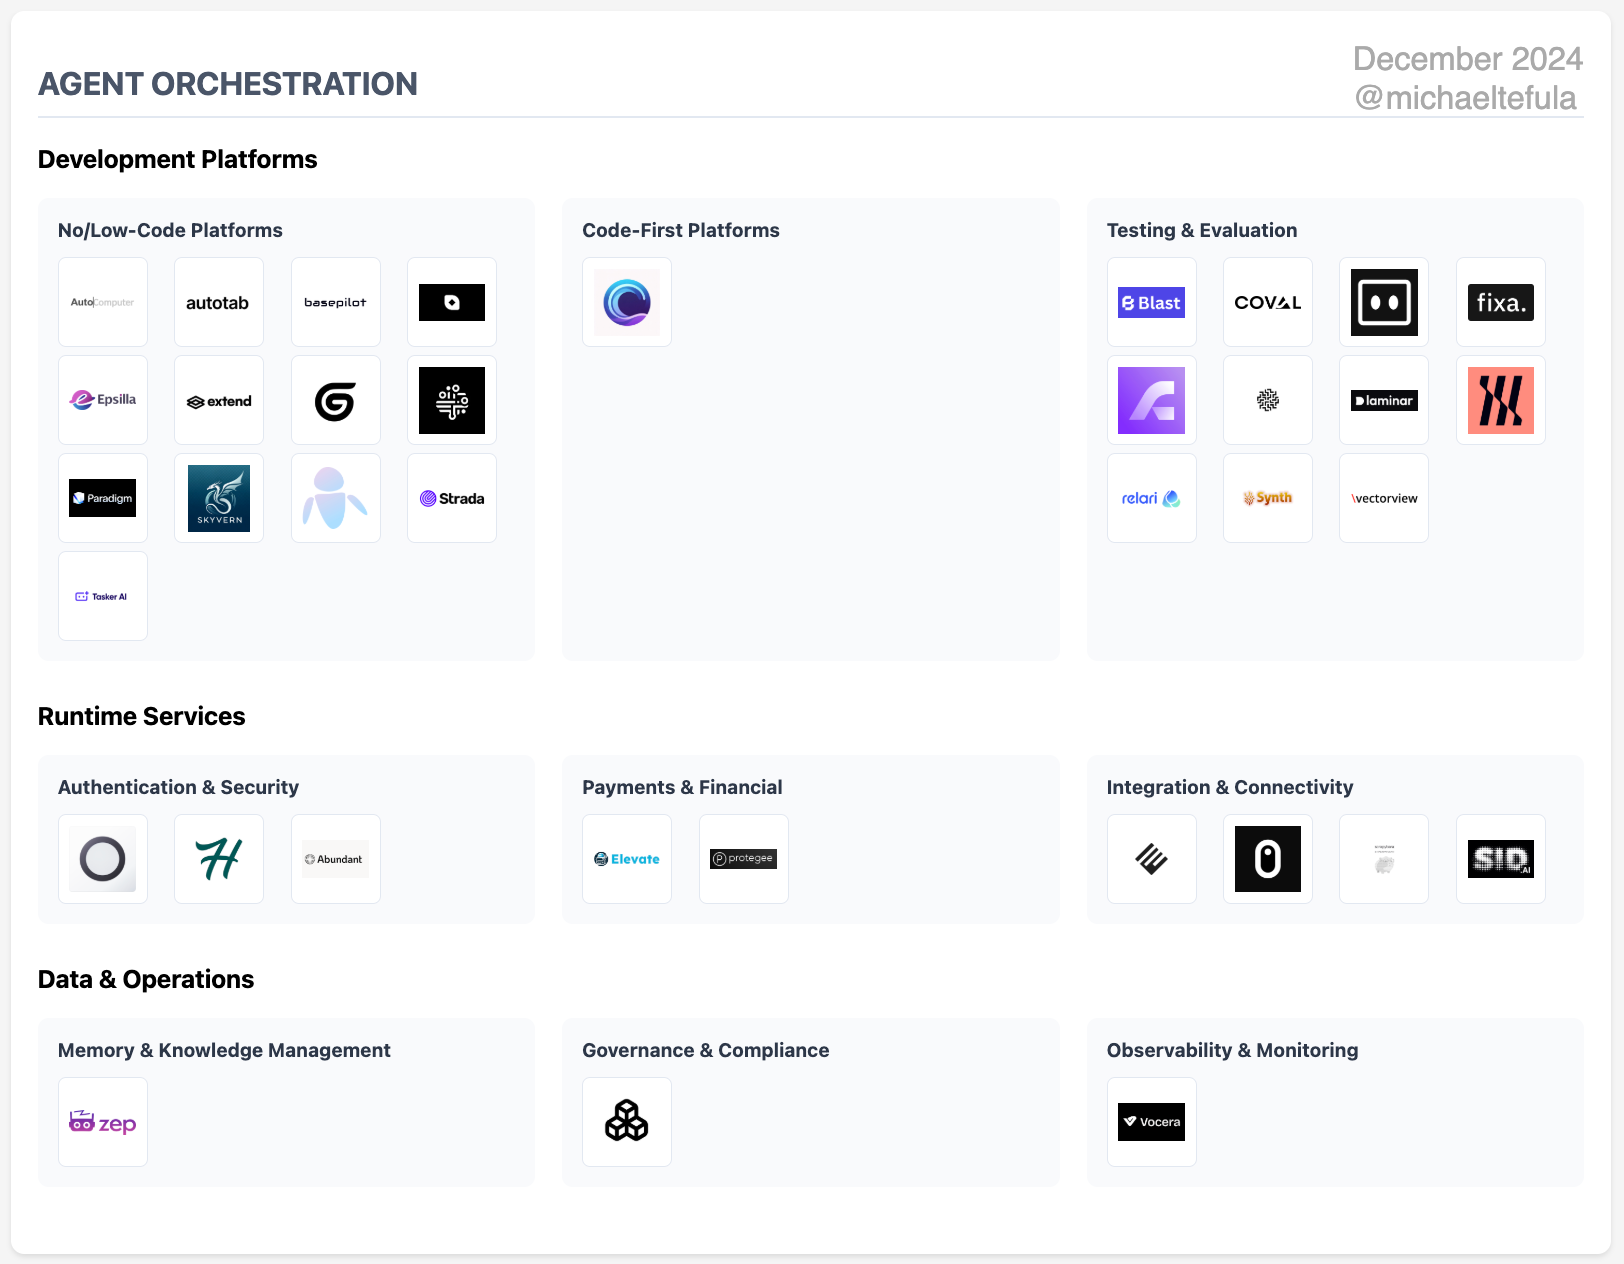Select the COVAL logo tile

pyautogui.click(x=1267, y=302)
